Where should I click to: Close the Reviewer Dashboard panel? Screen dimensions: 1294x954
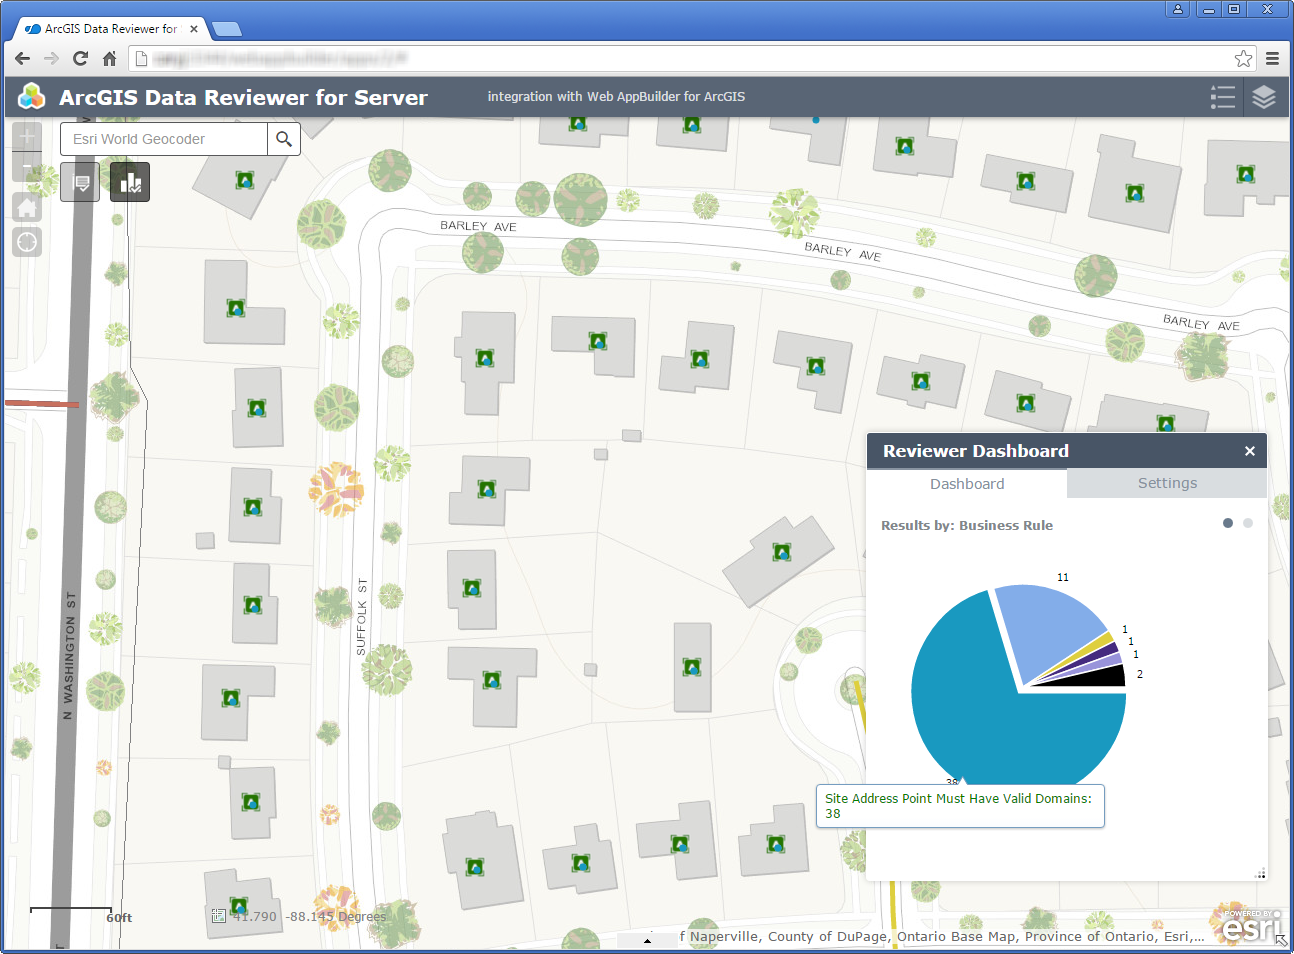pos(1250,451)
